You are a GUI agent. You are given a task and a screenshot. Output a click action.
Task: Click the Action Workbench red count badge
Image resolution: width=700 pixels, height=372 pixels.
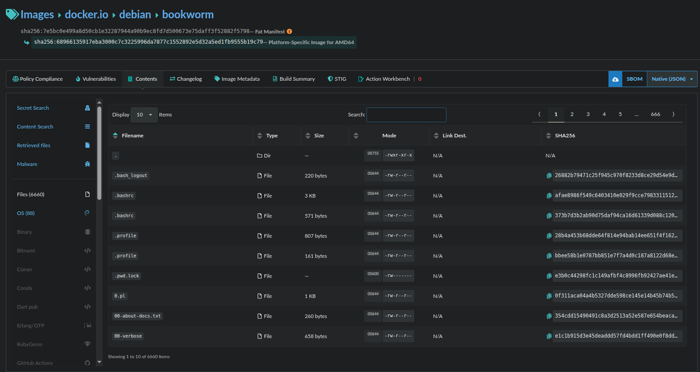click(420, 79)
